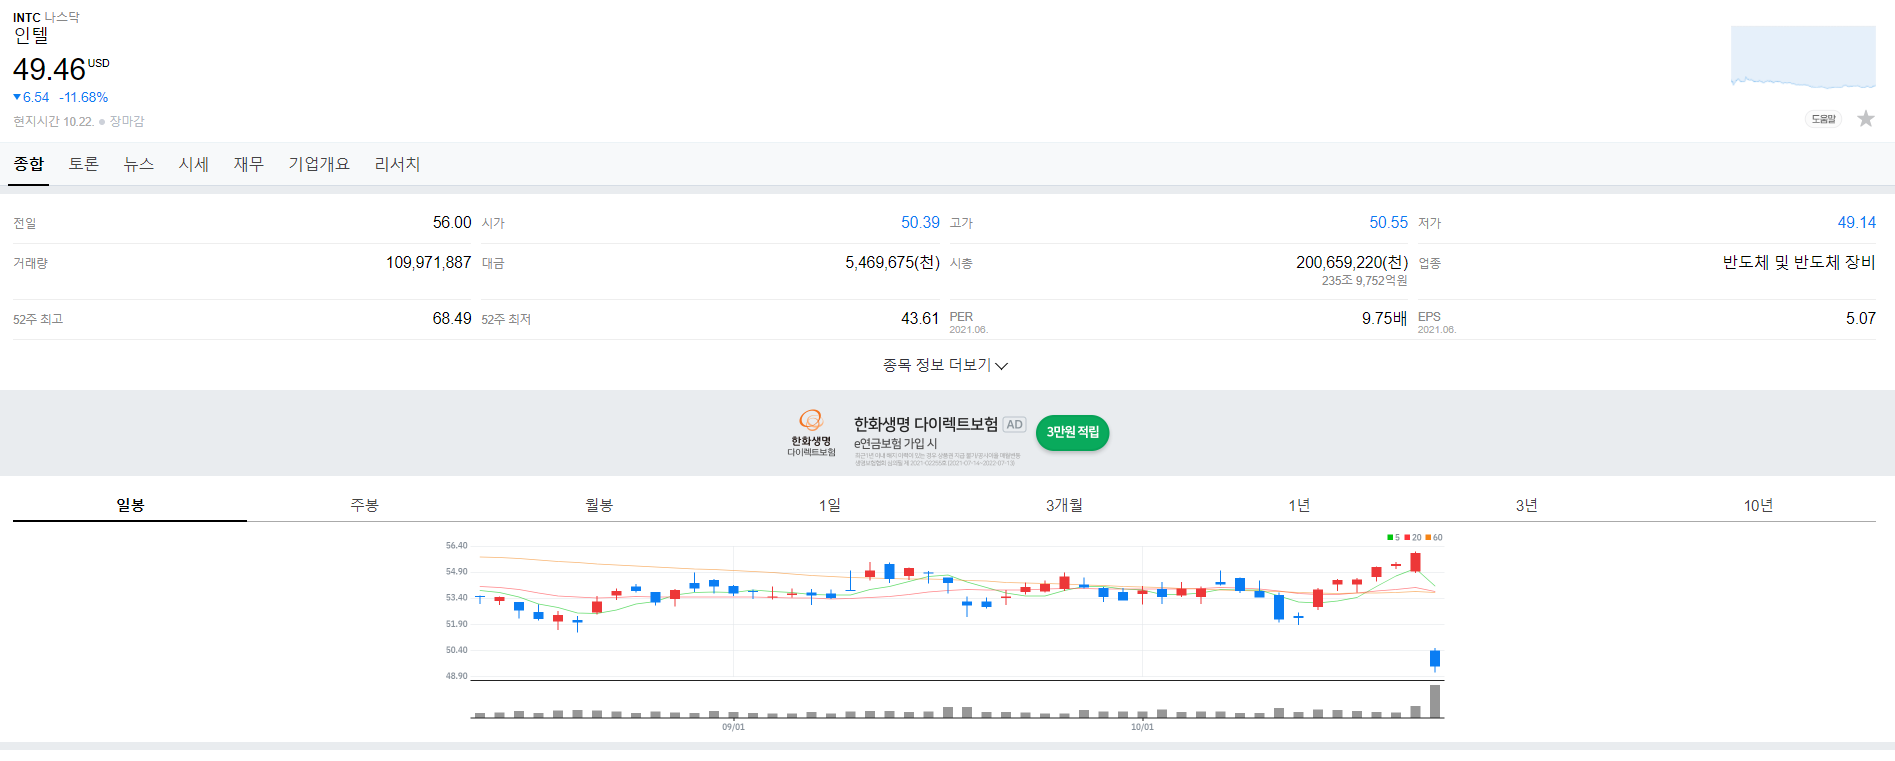
Task: Click the 인텔 stock name heading
Action: 31,36
